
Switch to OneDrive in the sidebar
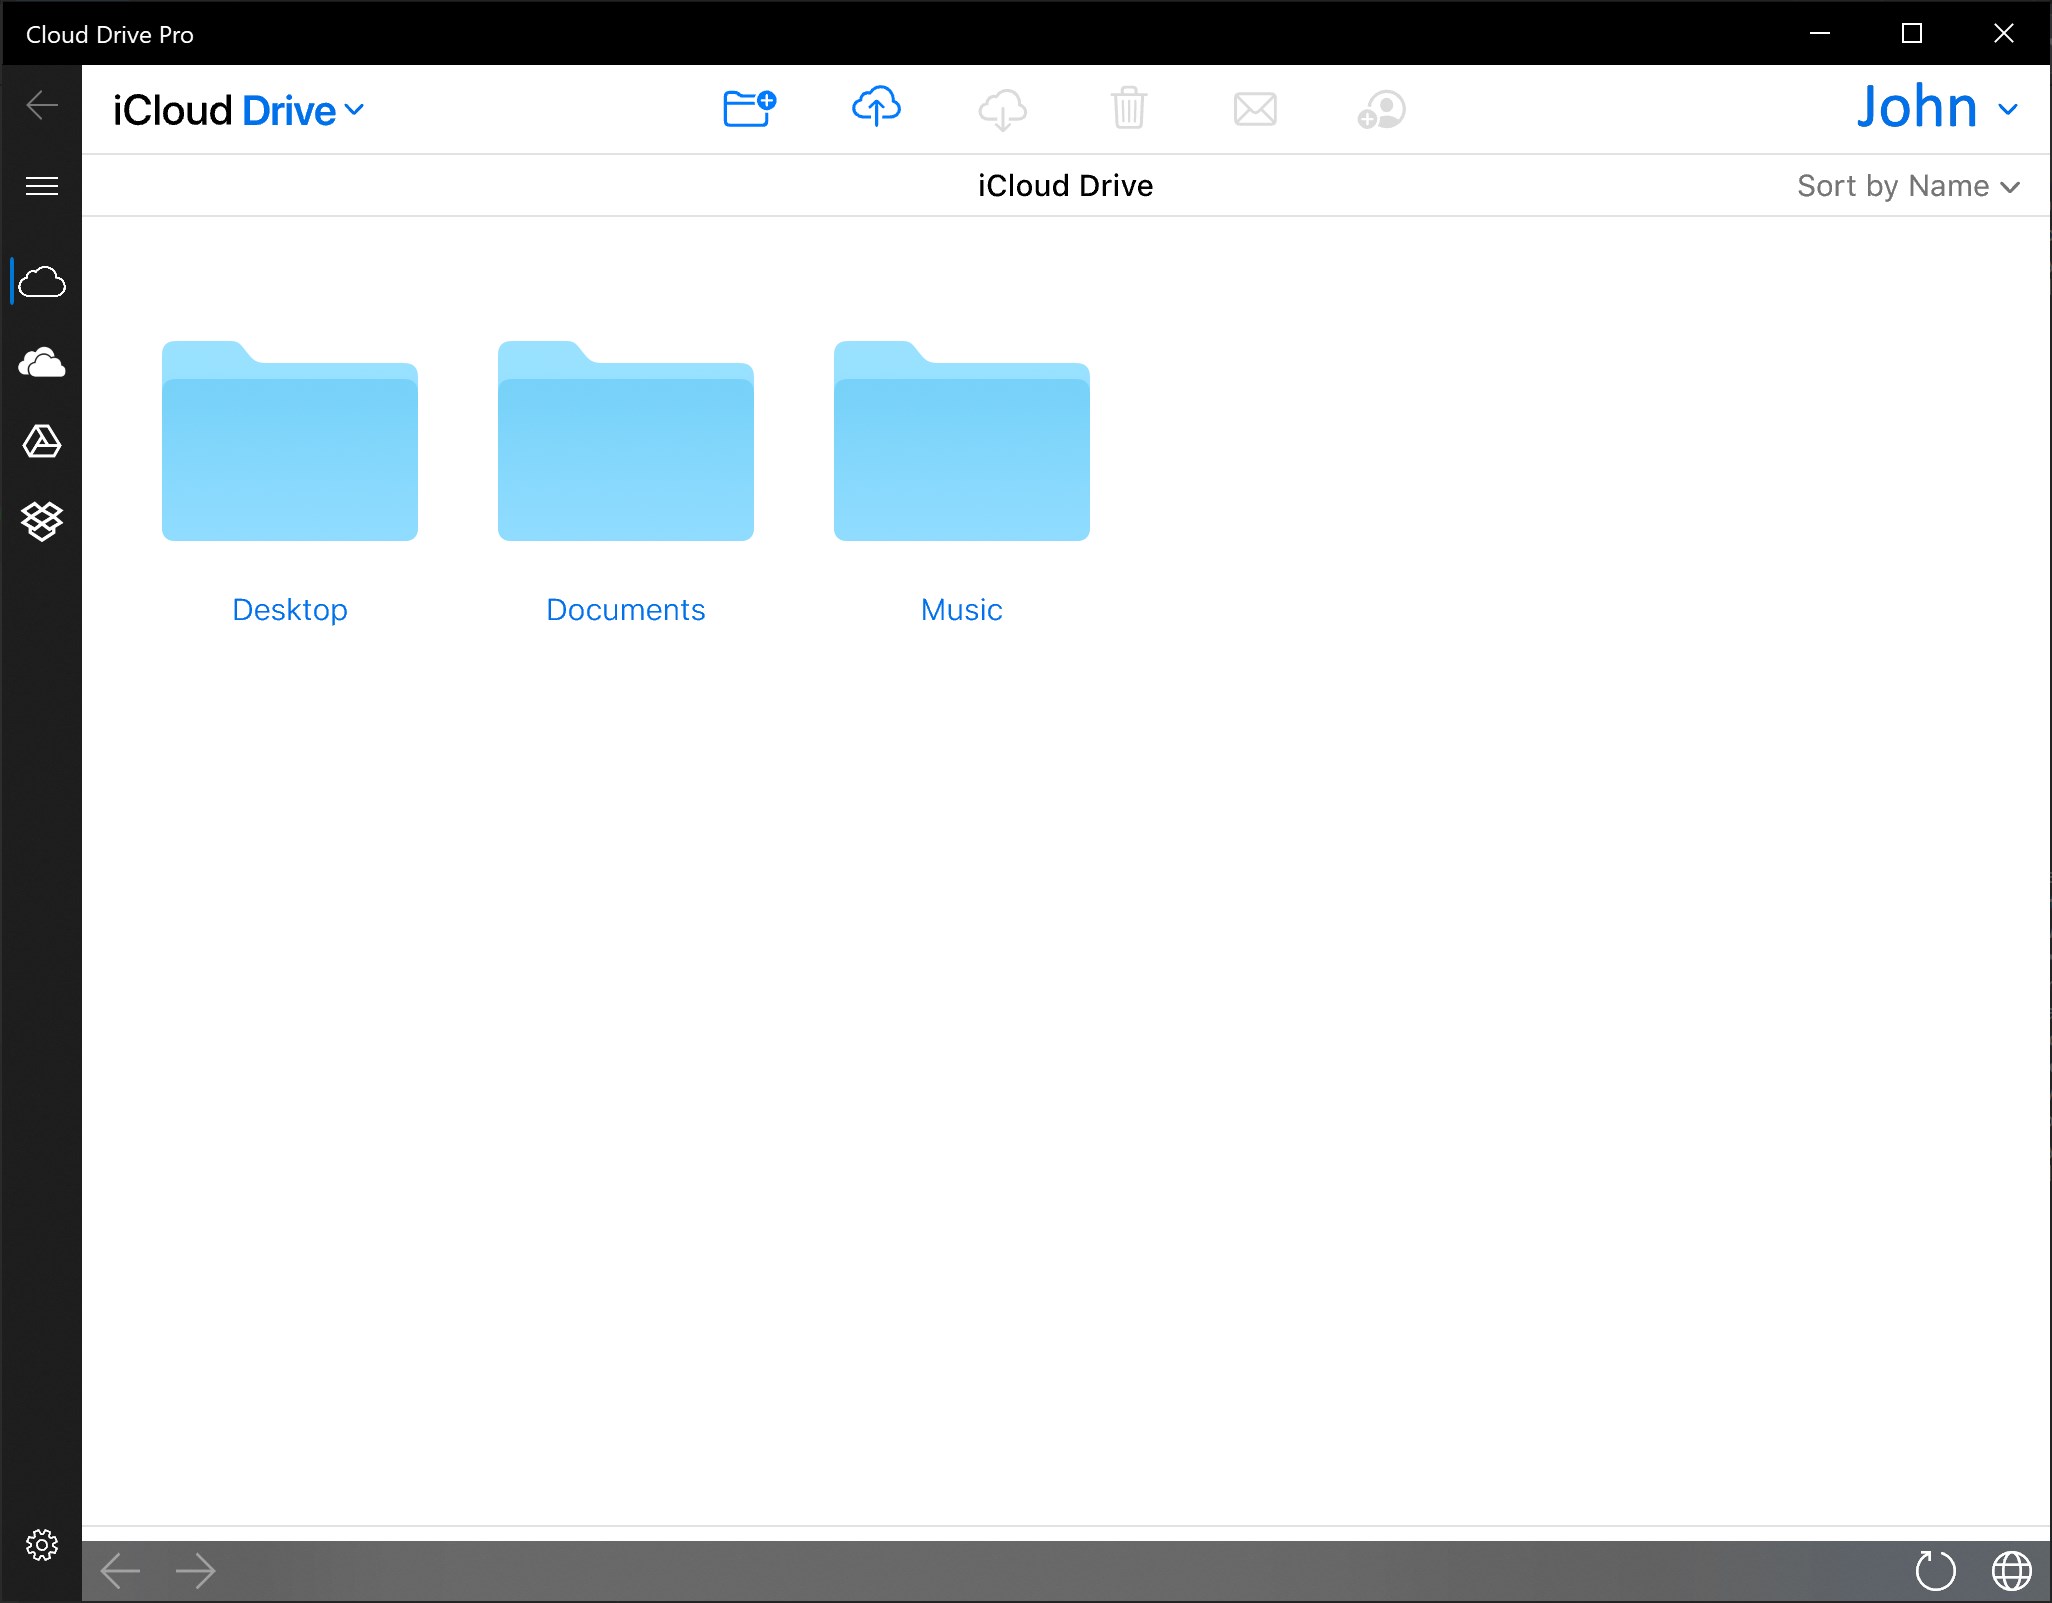[42, 362]
